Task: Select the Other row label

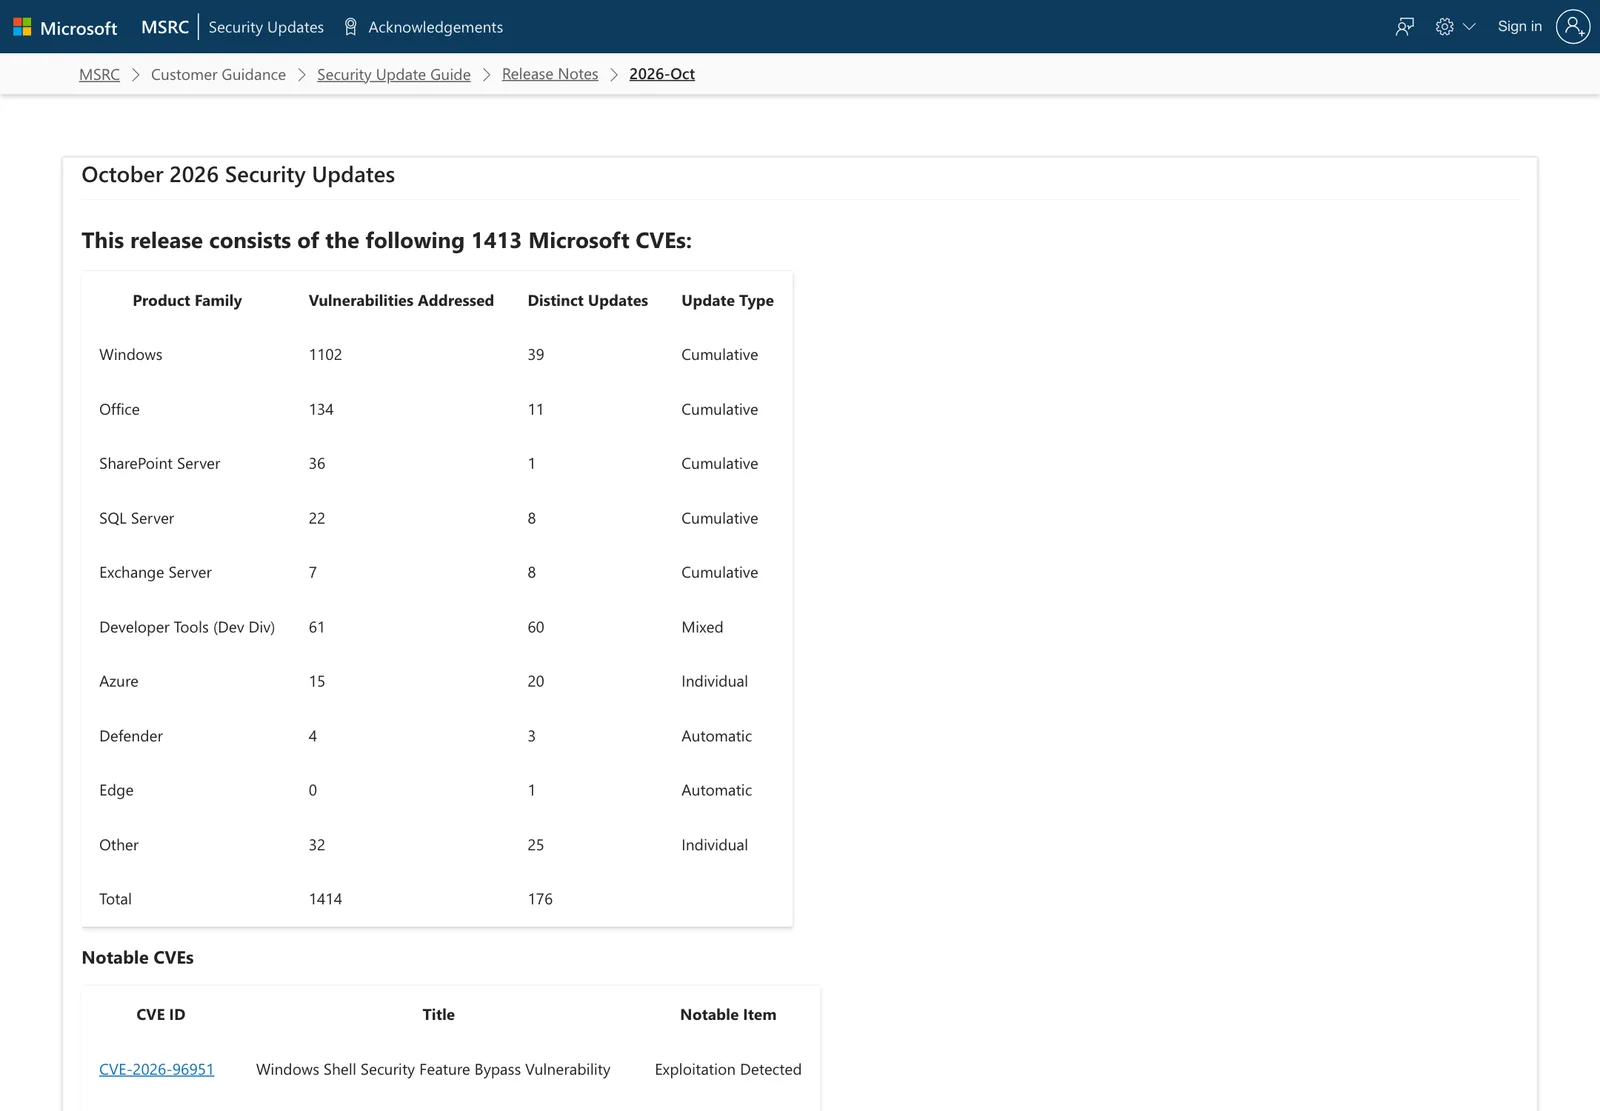Action: [118, 845]
